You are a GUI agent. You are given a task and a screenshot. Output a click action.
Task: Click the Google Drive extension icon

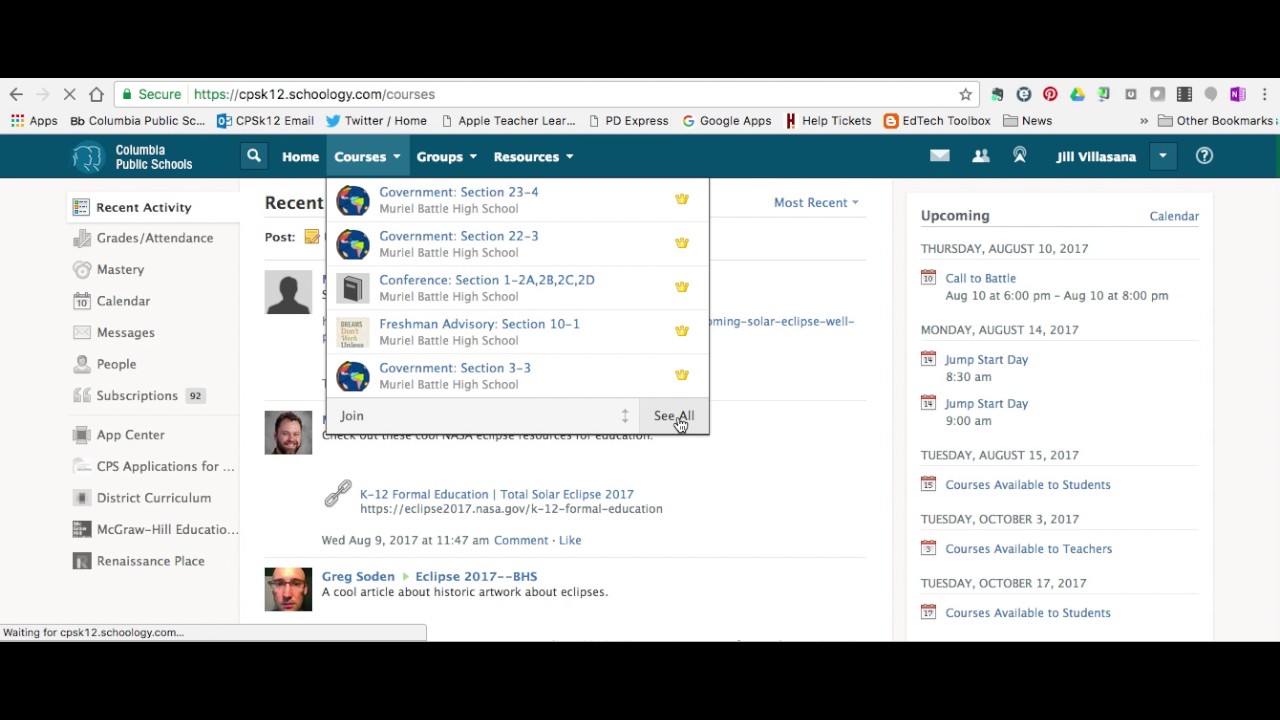coord(1077,94)
